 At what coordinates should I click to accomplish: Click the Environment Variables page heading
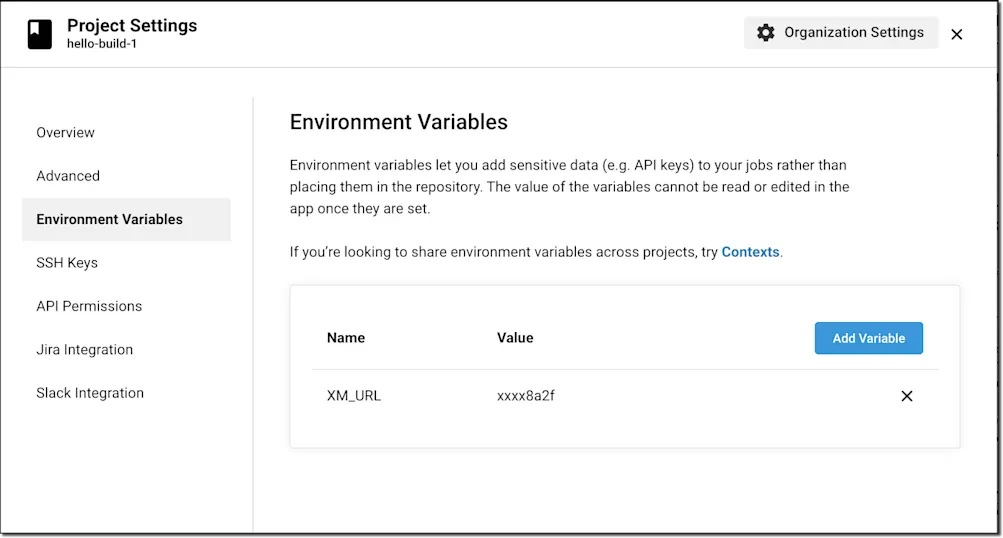click(x=399, y=122)
